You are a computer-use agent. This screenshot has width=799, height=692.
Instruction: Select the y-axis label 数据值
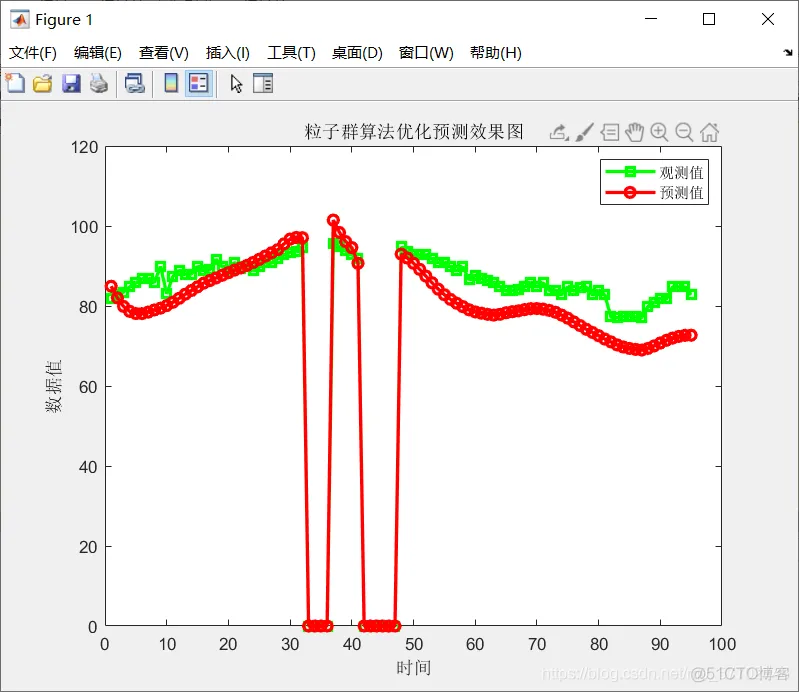pyautogui.click(x=54, y=386)
